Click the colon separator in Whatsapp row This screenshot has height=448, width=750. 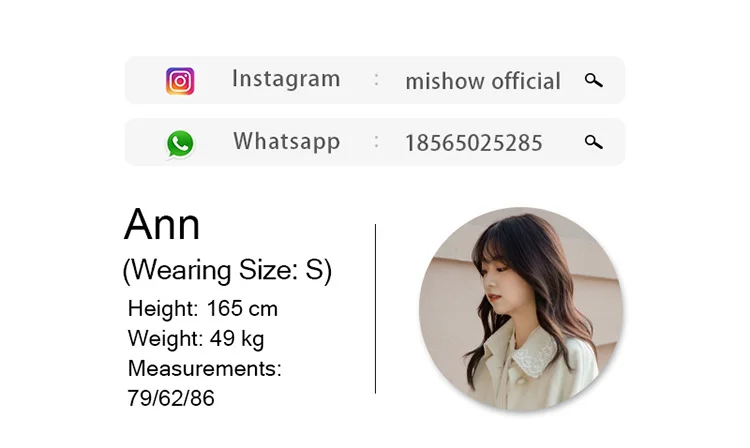tap(376, 142)
